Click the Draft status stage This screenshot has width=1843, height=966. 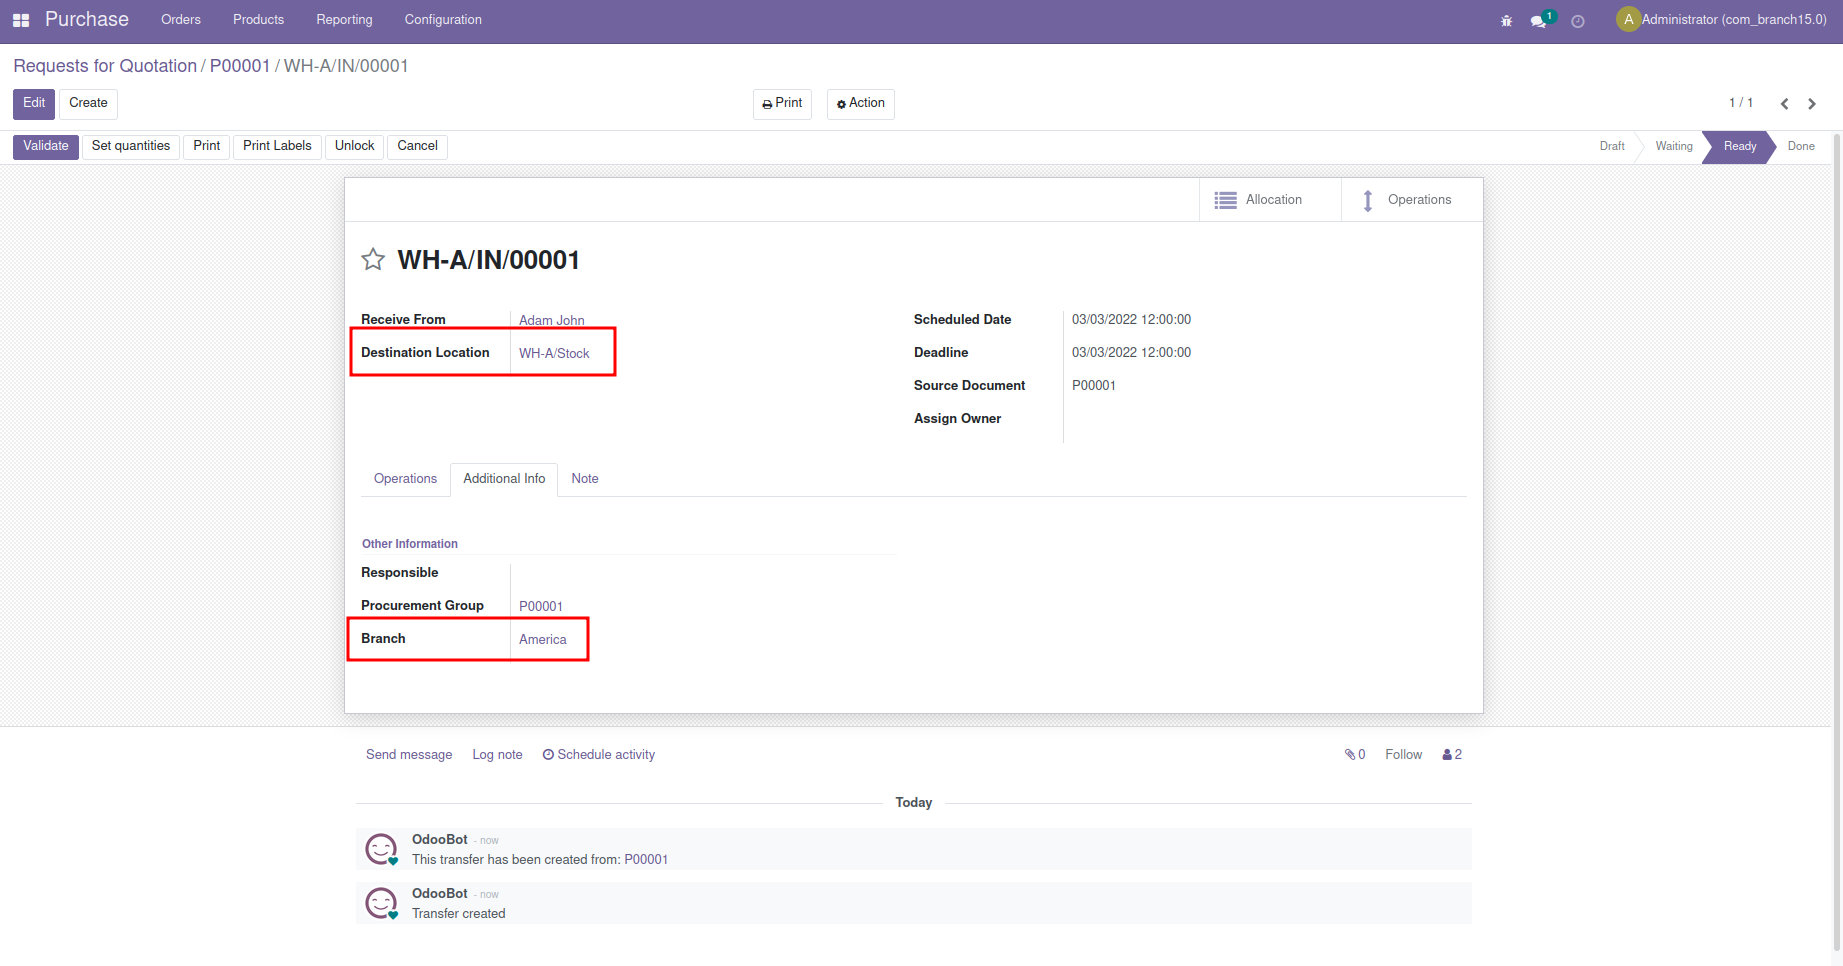(x=1612, y=147)
